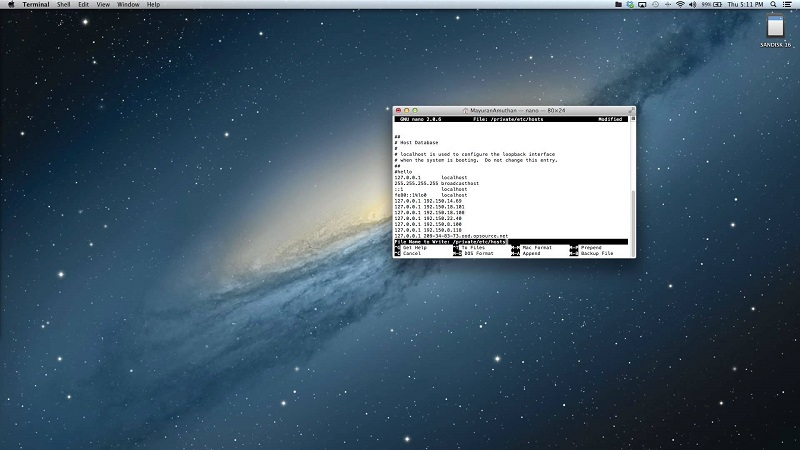Open the AirPlay display menu
The height and width of the screenshot is (450, 800).
tap(642, 5)
